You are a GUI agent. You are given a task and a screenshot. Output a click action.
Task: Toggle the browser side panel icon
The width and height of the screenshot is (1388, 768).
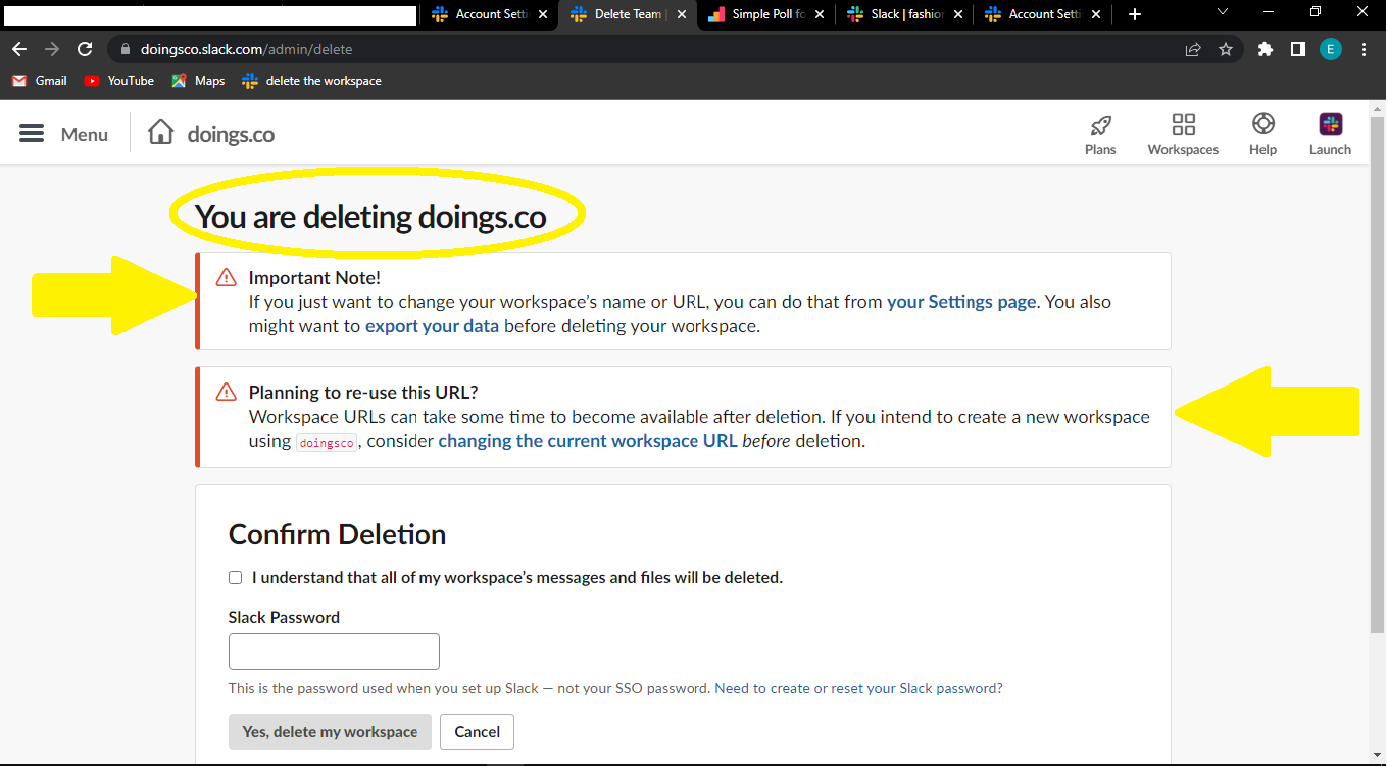coord(1297,49)
